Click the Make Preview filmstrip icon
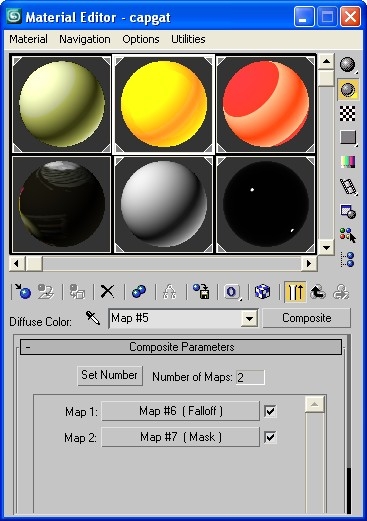 [348, 187]
